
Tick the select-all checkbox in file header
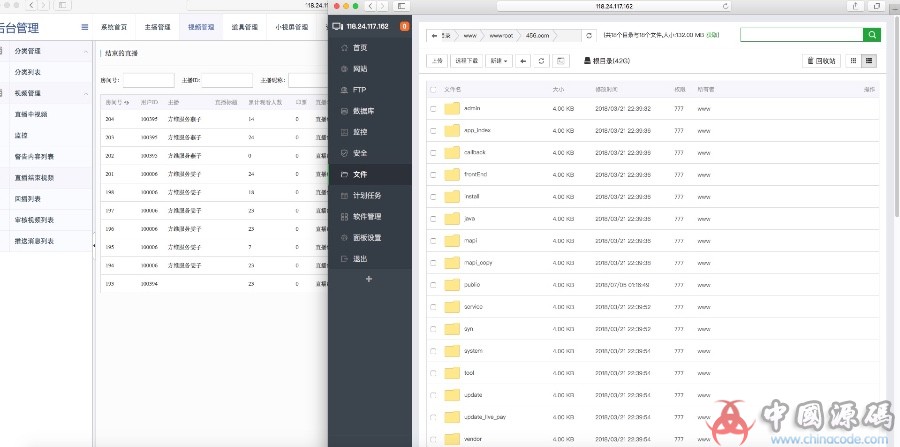[433, 90]
